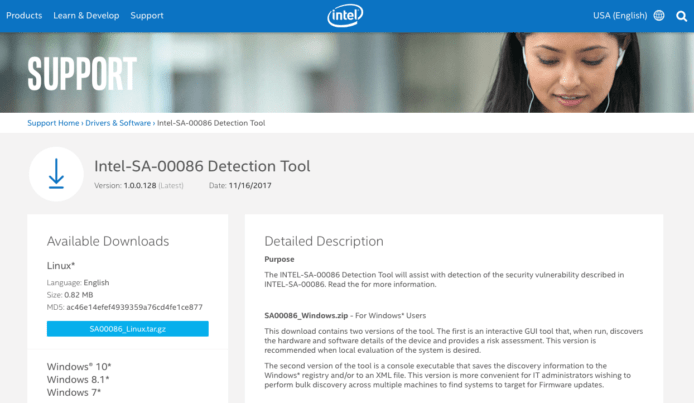Click the Intel logo in the header
This screenshot has height=403, width=694.
point(346,15)
